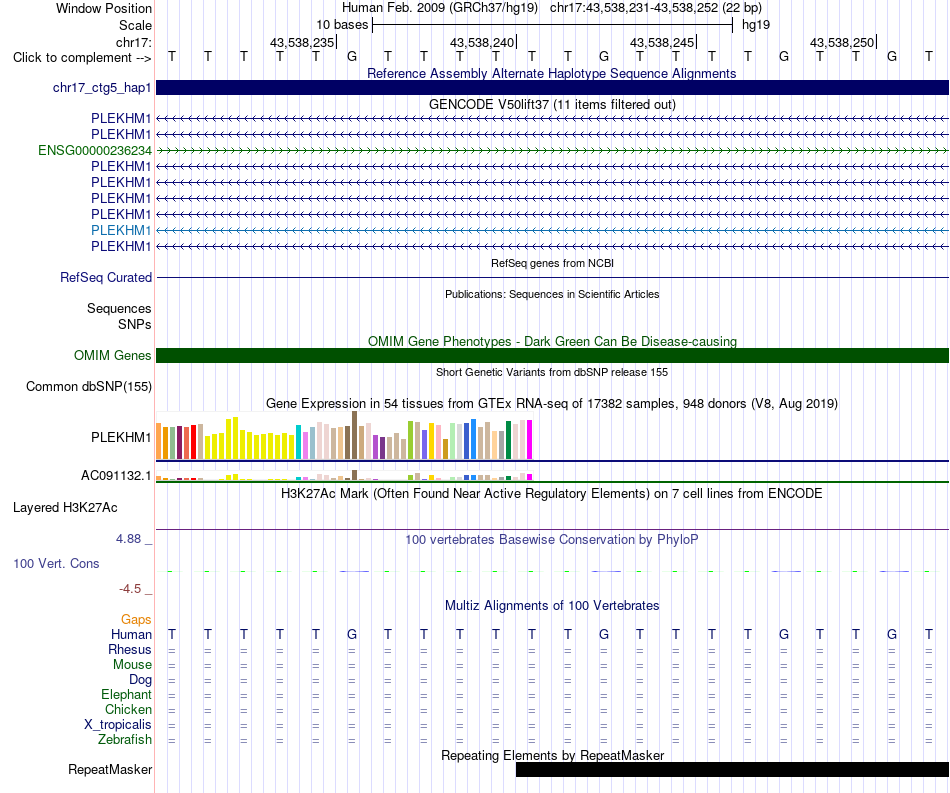Click the 4.88 PhyloP upper scale value
Screen dimensions: 950x793
point(128,539)
